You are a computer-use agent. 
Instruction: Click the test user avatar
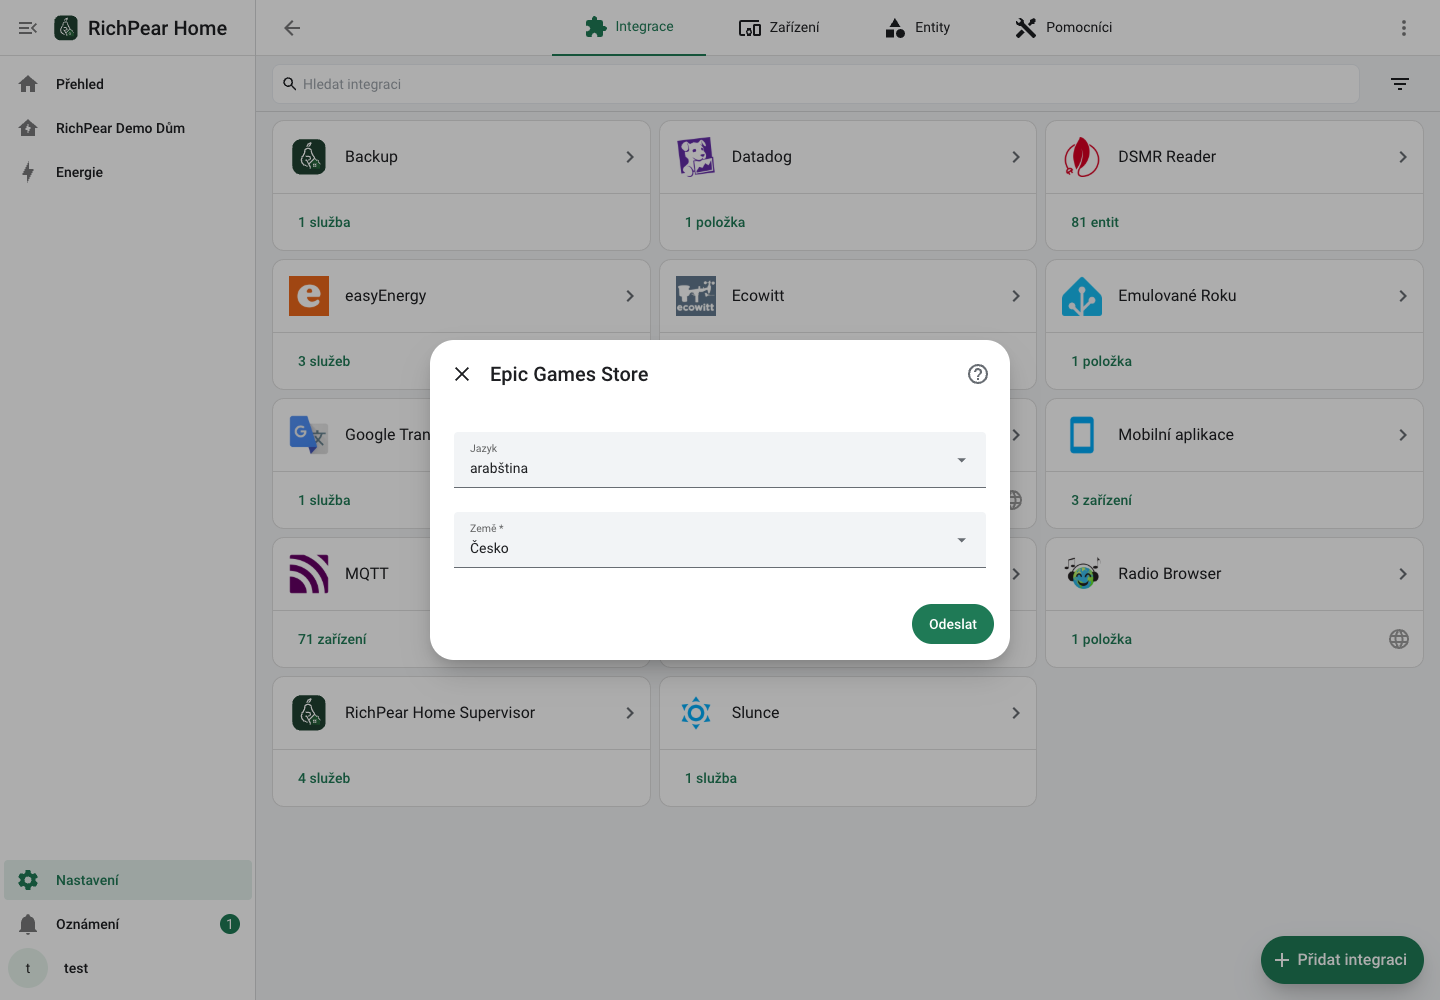[x=28, y=968]
